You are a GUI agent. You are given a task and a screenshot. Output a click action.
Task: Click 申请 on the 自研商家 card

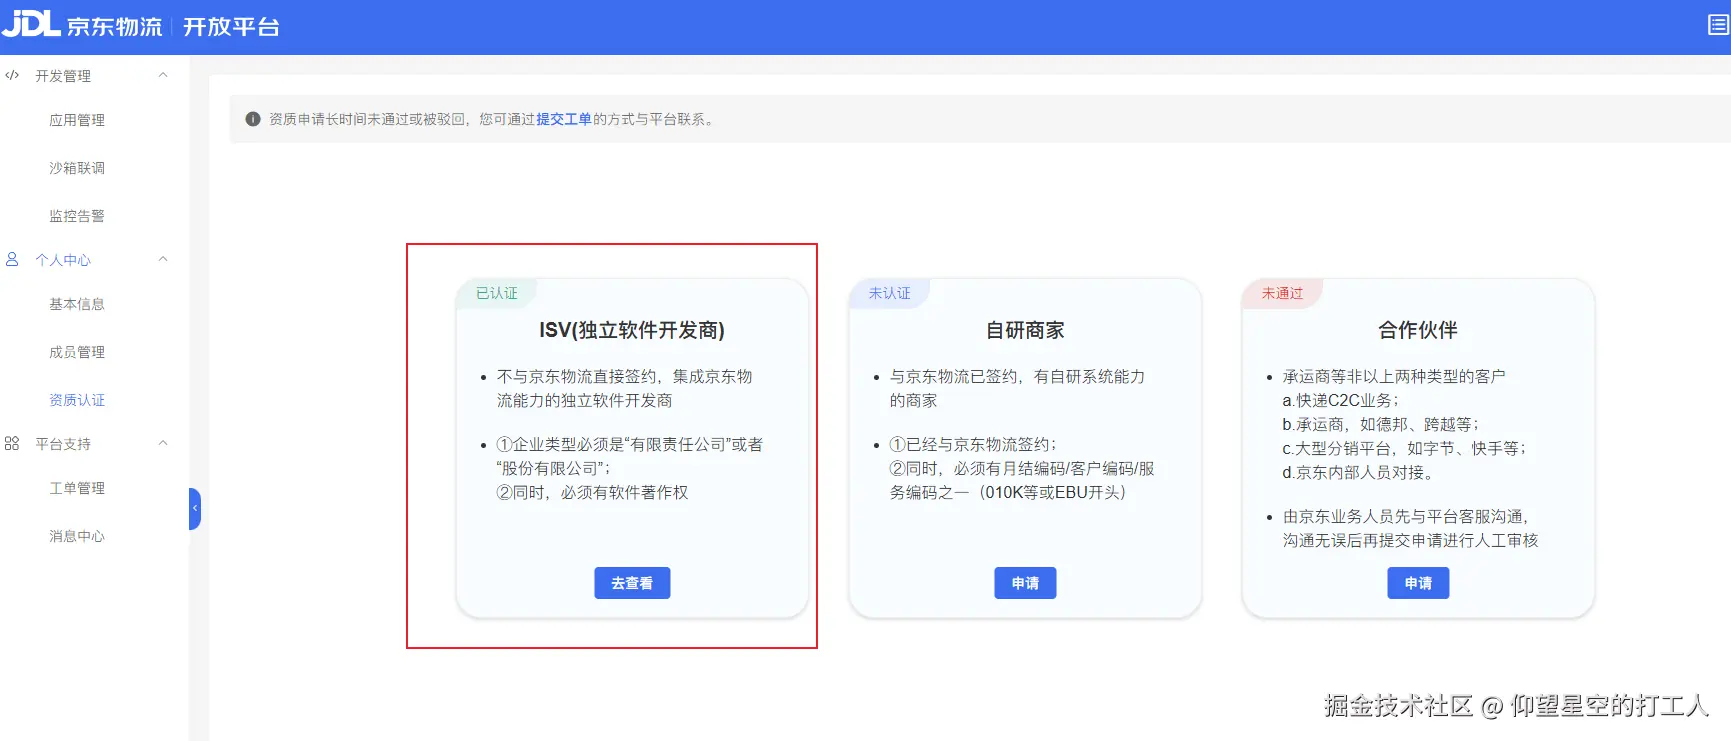coord(1025,583)
